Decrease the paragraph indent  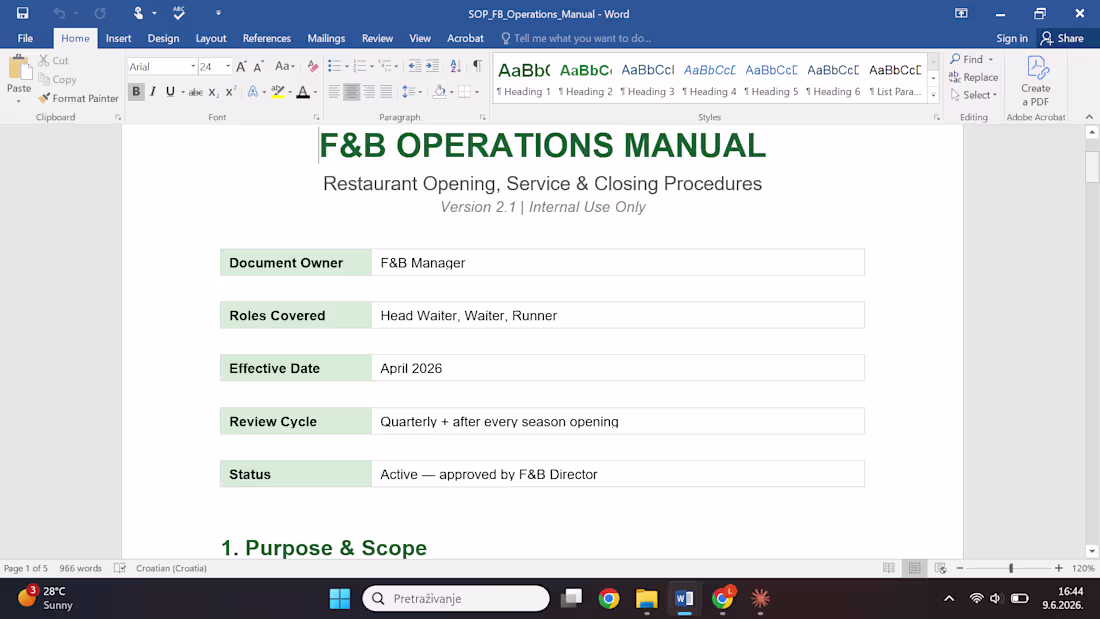pyautogui.click(x=415, y=67)
